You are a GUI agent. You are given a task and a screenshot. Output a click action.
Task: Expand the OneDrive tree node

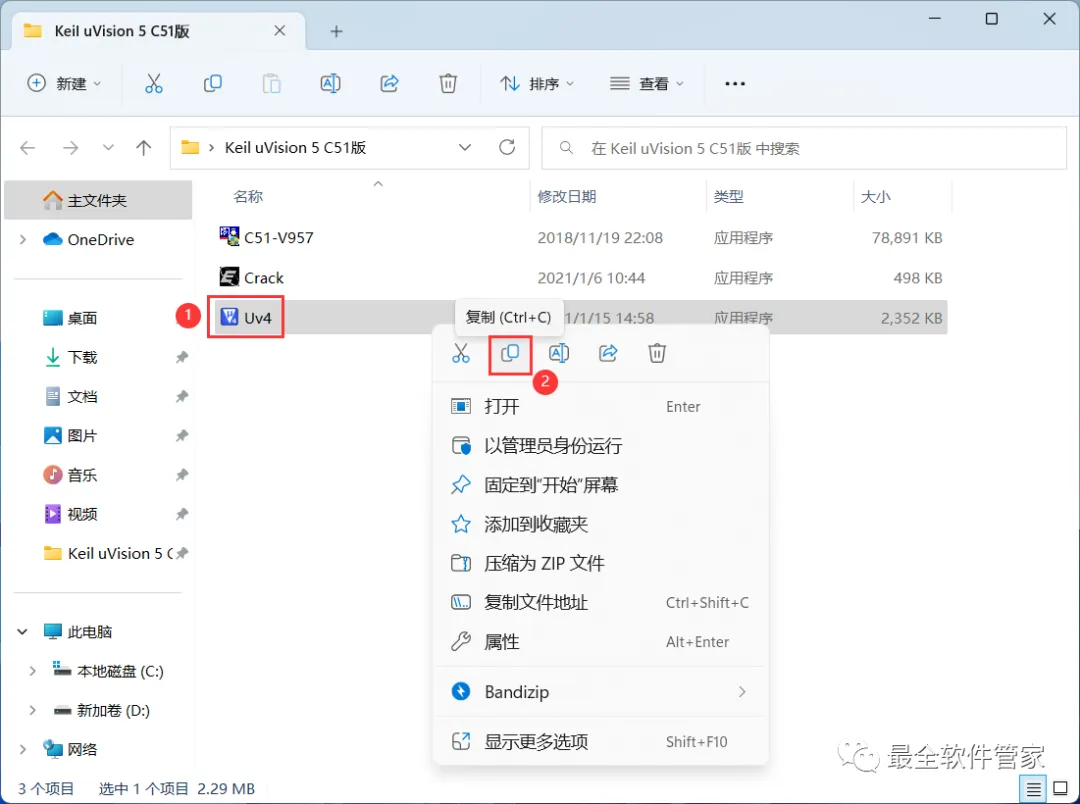(x=23, y=239)
